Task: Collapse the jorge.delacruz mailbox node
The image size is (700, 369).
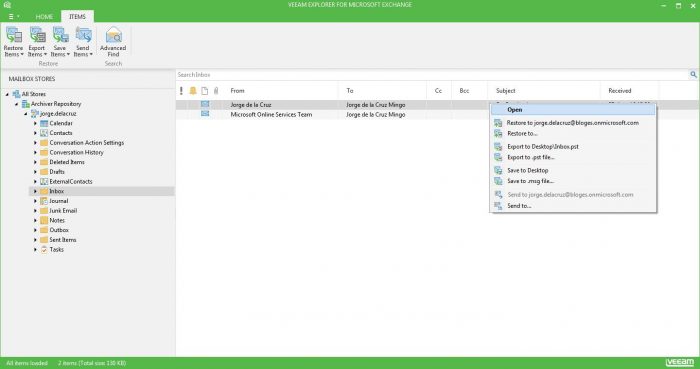Action: (x=25, y=114)
